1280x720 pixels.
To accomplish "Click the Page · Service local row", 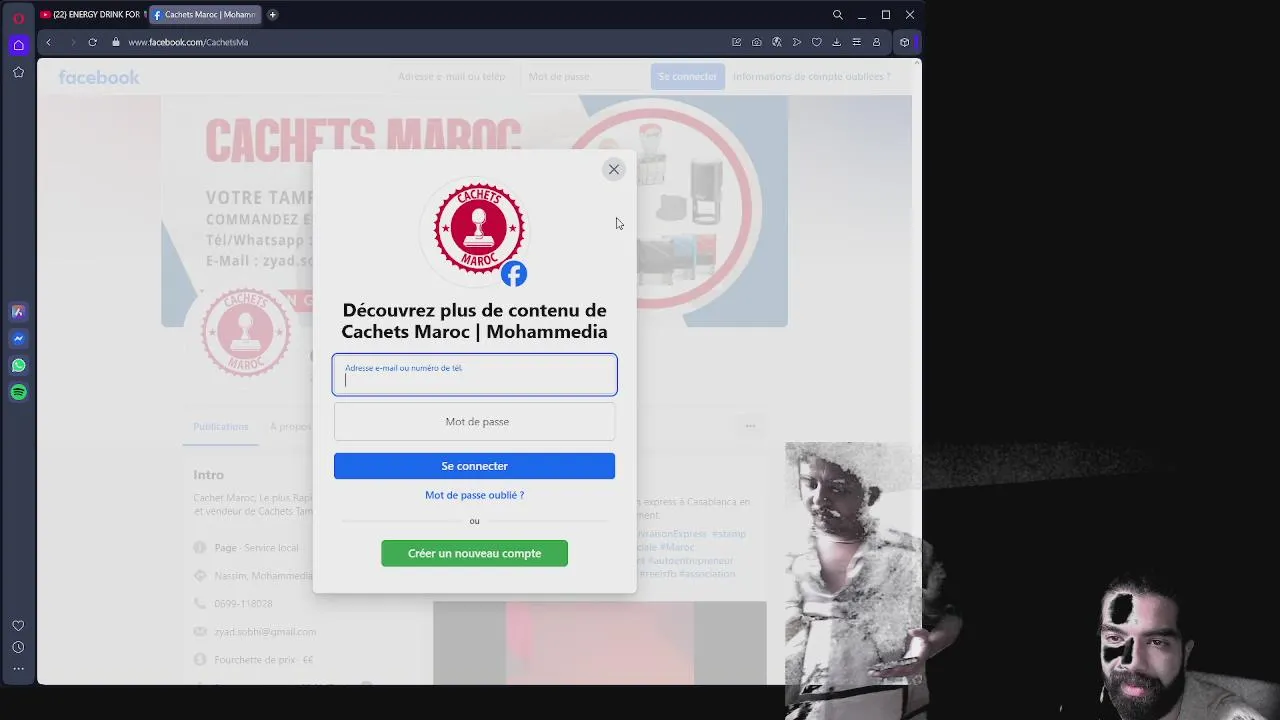I will tap(246, 548).
